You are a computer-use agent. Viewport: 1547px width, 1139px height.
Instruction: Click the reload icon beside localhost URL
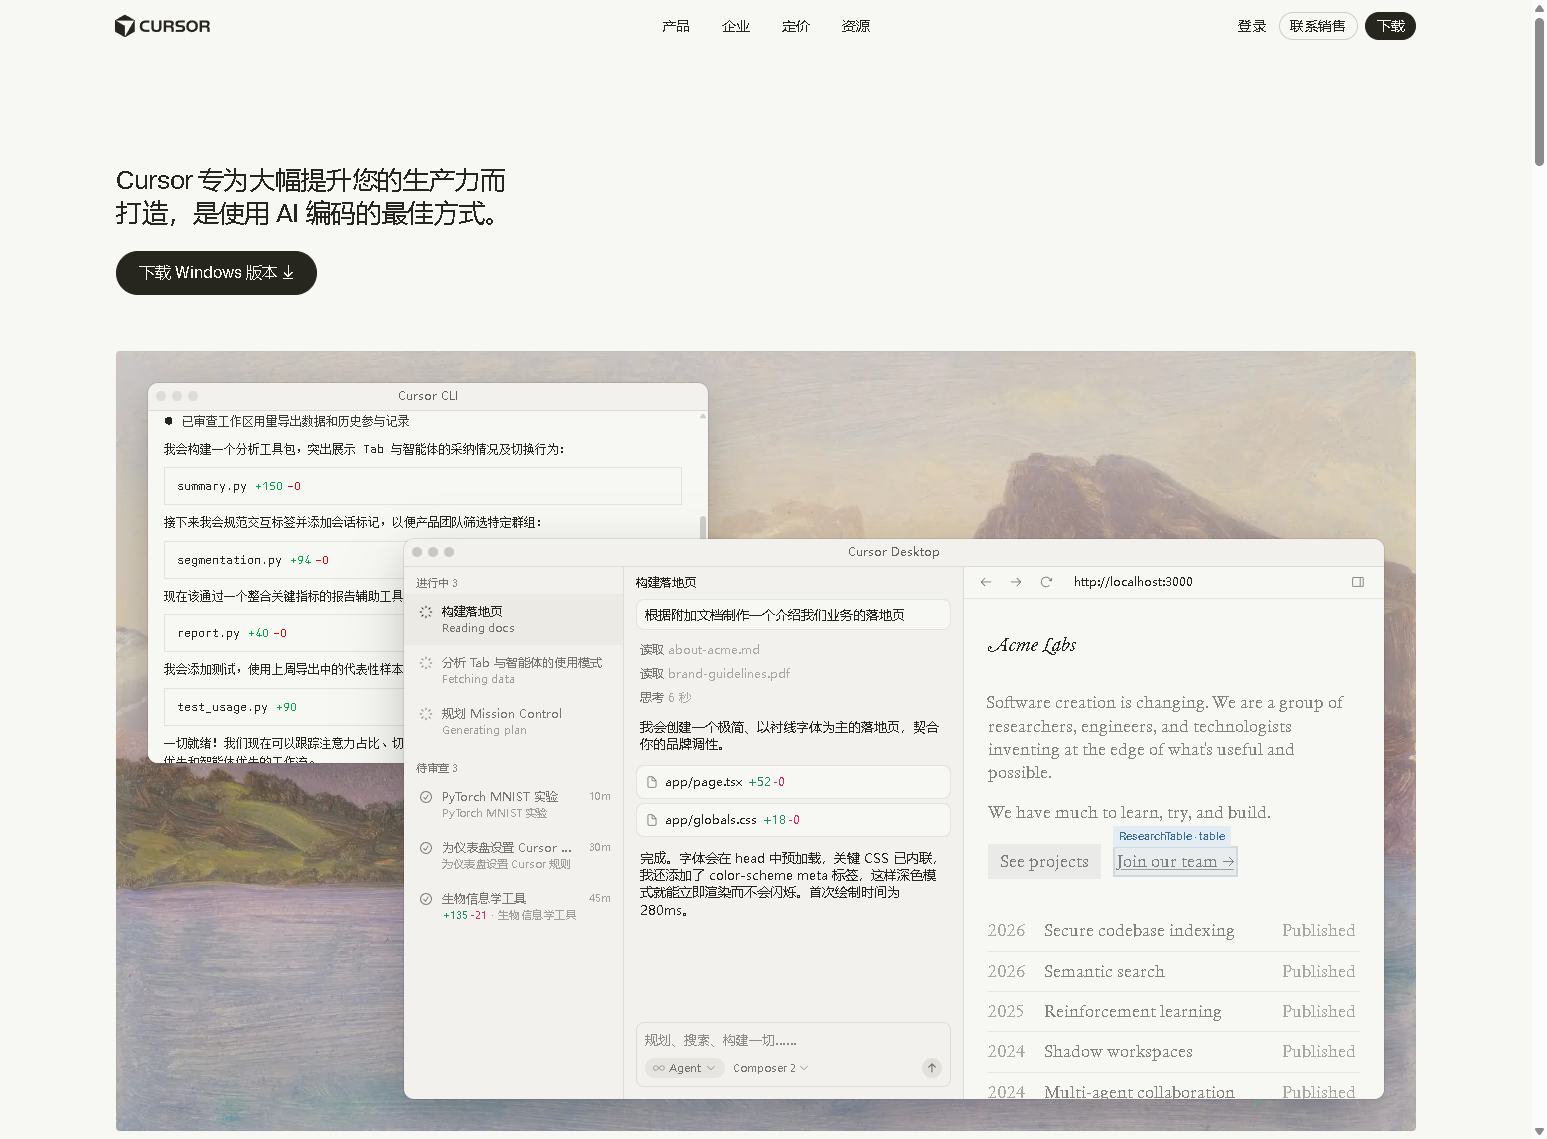pos(1046,582)
